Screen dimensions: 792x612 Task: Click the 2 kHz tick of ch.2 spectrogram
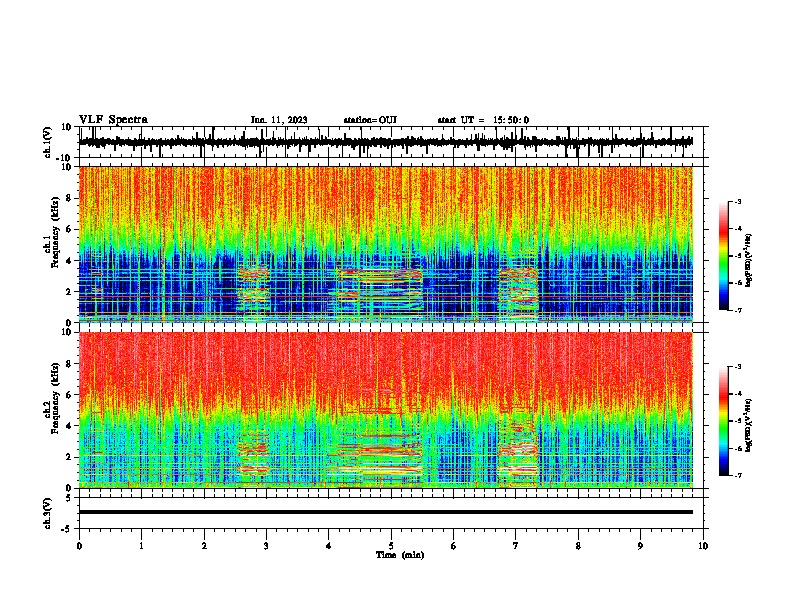click(x=69, y=457)
